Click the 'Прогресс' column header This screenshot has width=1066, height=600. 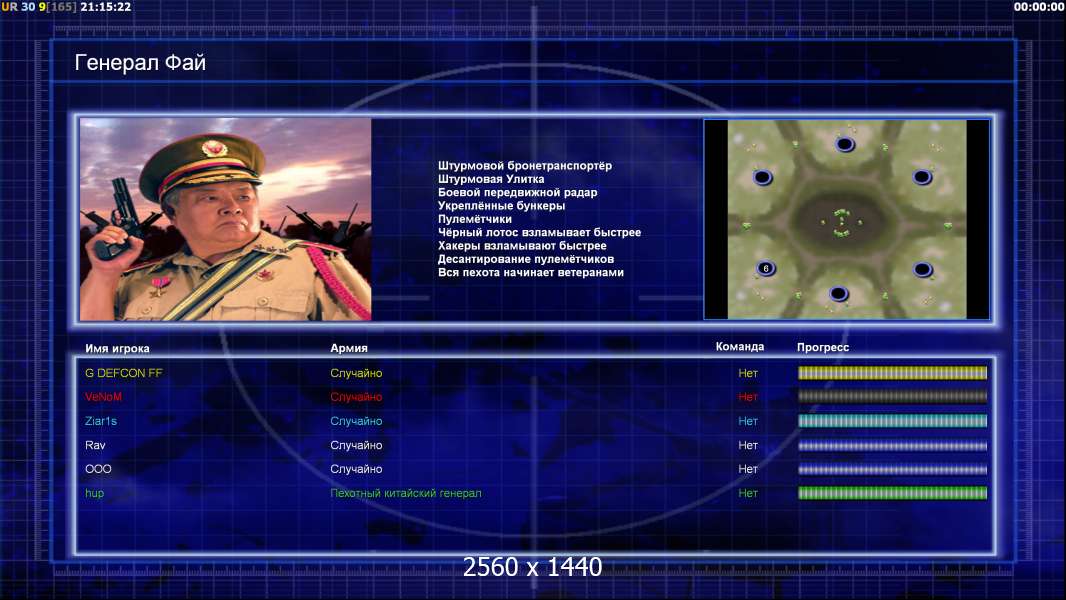click(x=823, y=347)
